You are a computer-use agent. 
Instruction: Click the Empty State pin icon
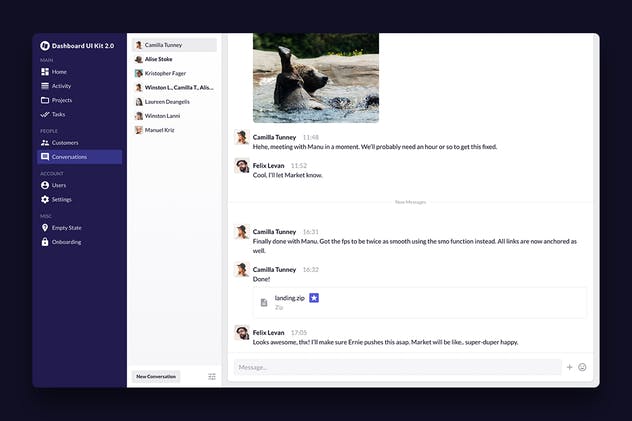point(45,228)
